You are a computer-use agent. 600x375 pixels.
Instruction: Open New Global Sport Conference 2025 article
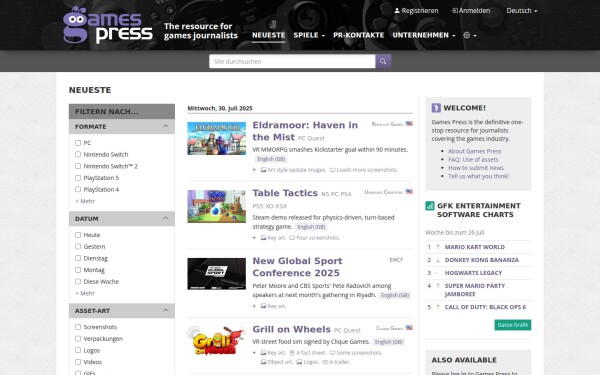tap(296, 267)
